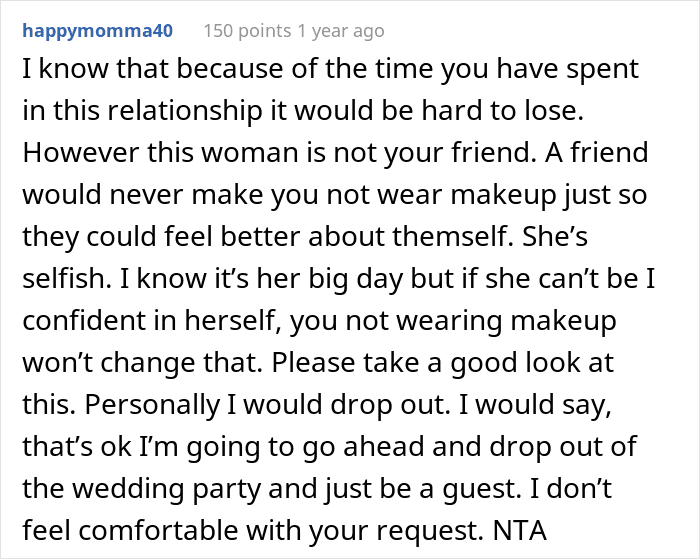Click the first line starting 'I know that'
This screenshot has height=559, width=700.
click(330, 68)
